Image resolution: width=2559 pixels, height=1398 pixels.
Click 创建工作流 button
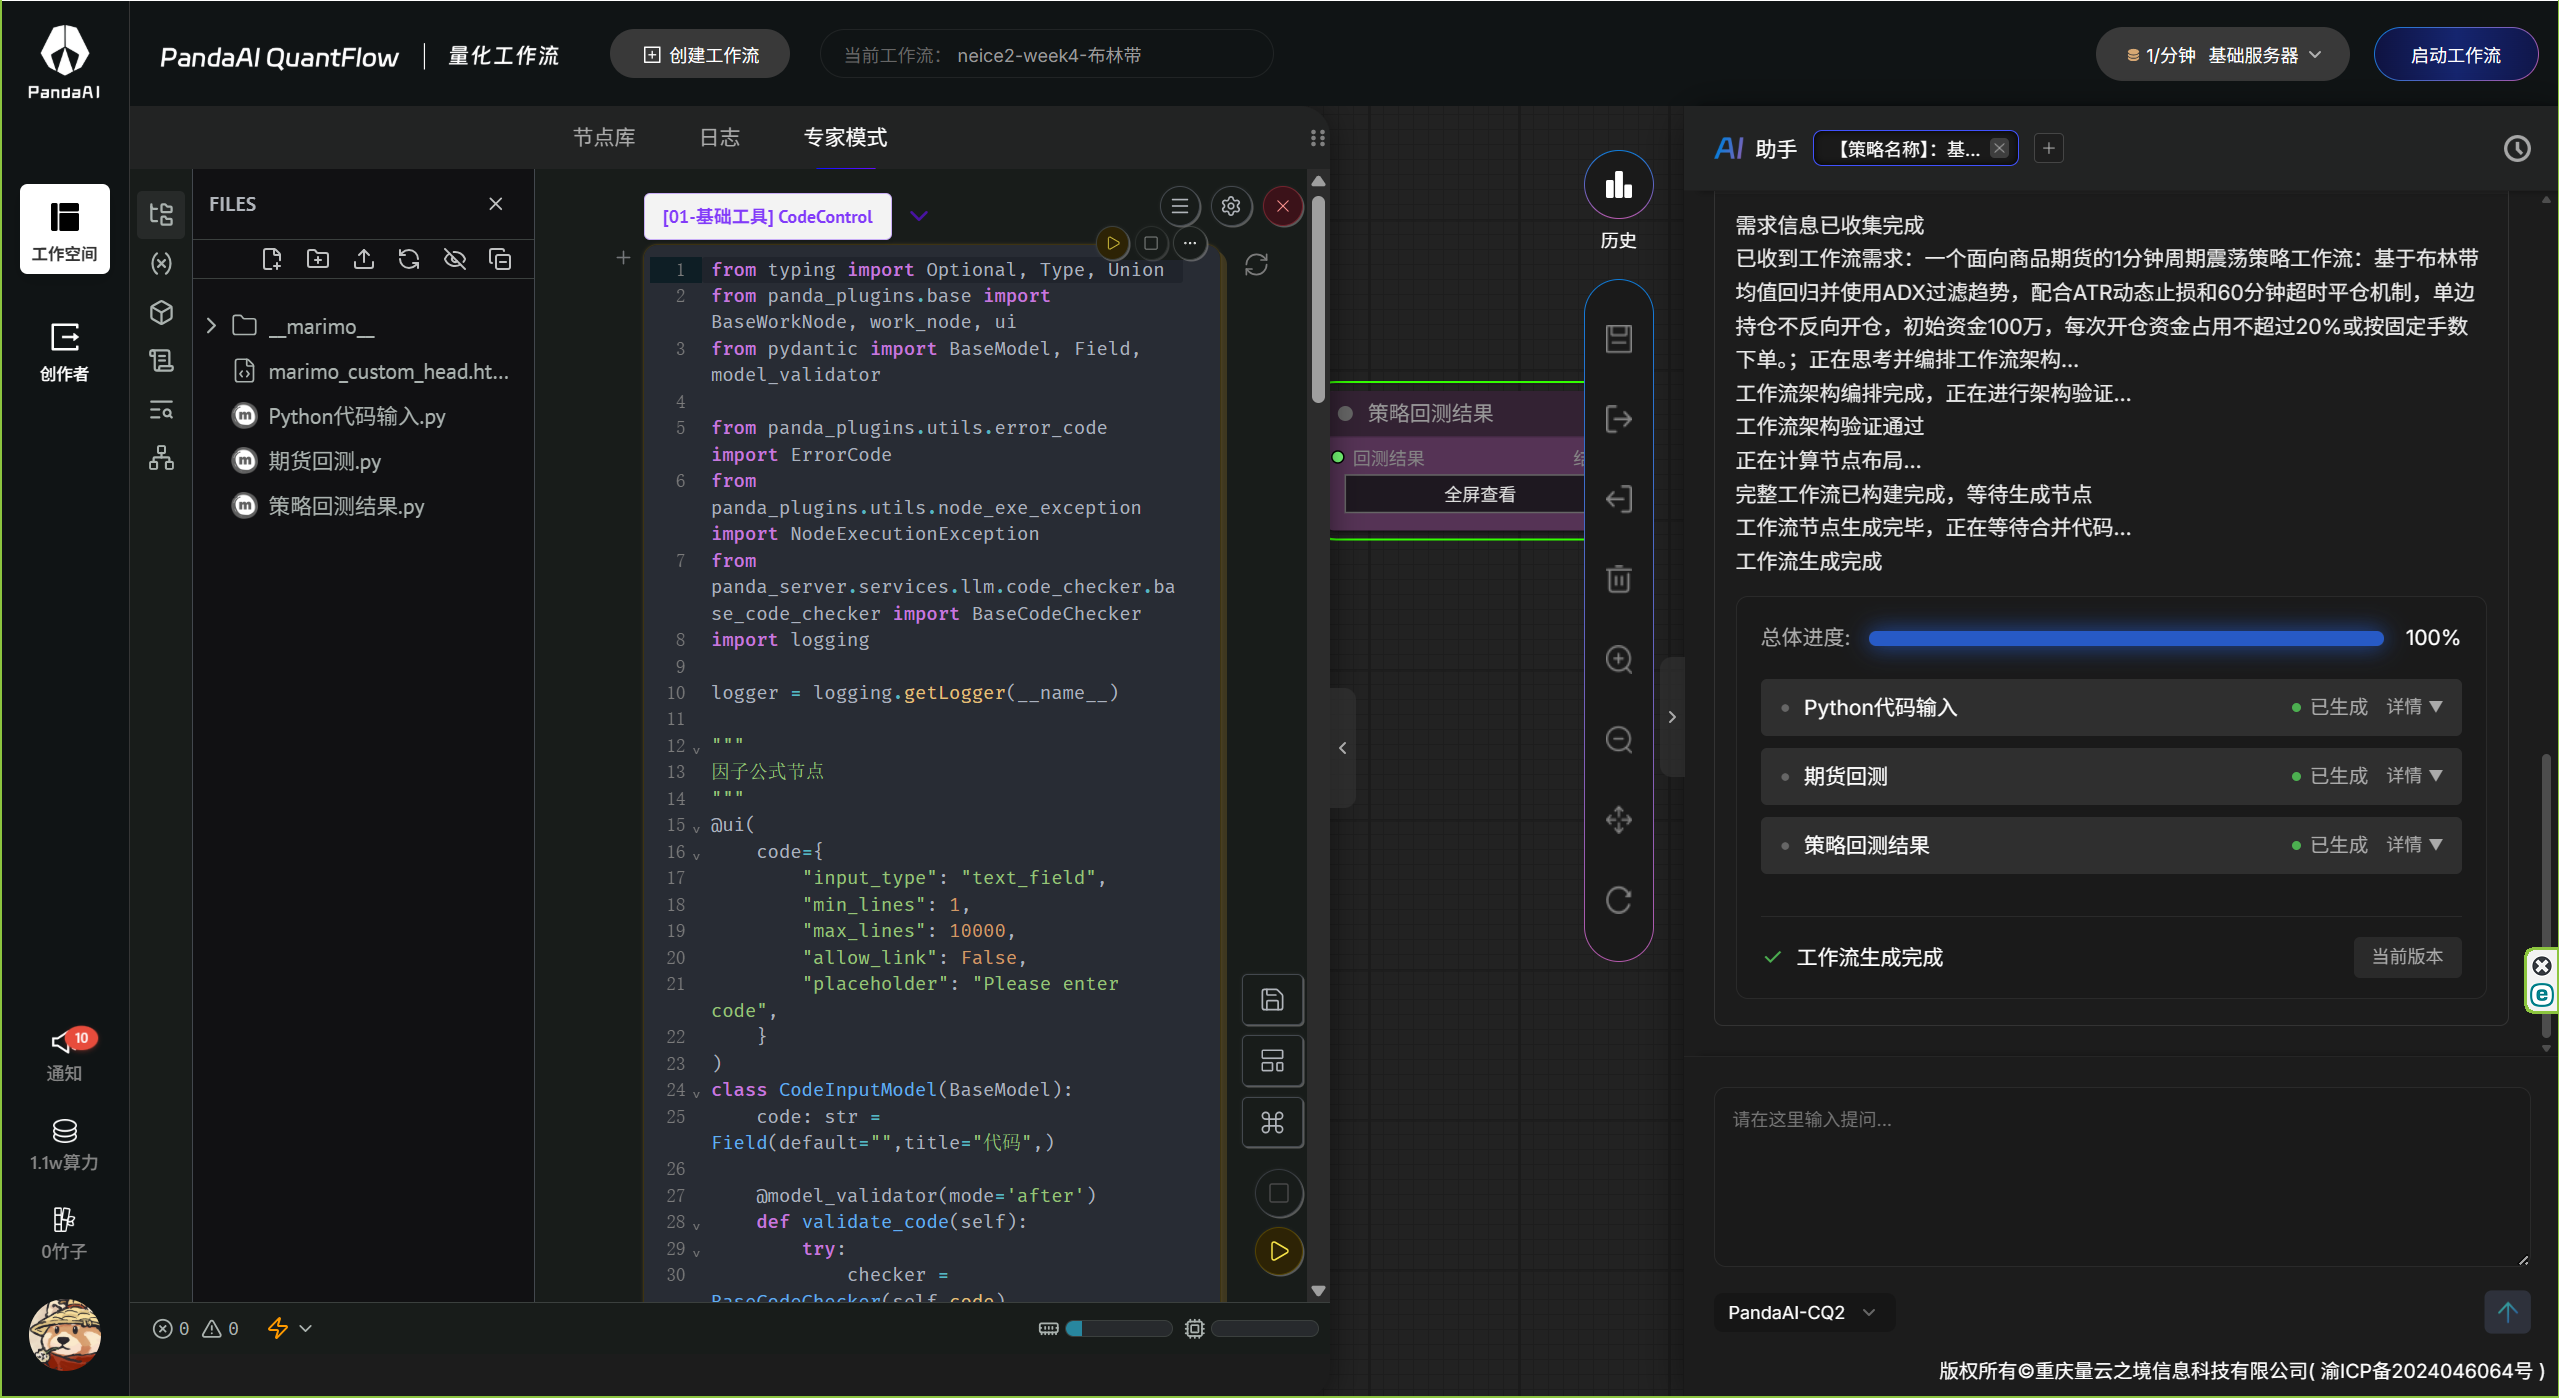coord(700,55)
